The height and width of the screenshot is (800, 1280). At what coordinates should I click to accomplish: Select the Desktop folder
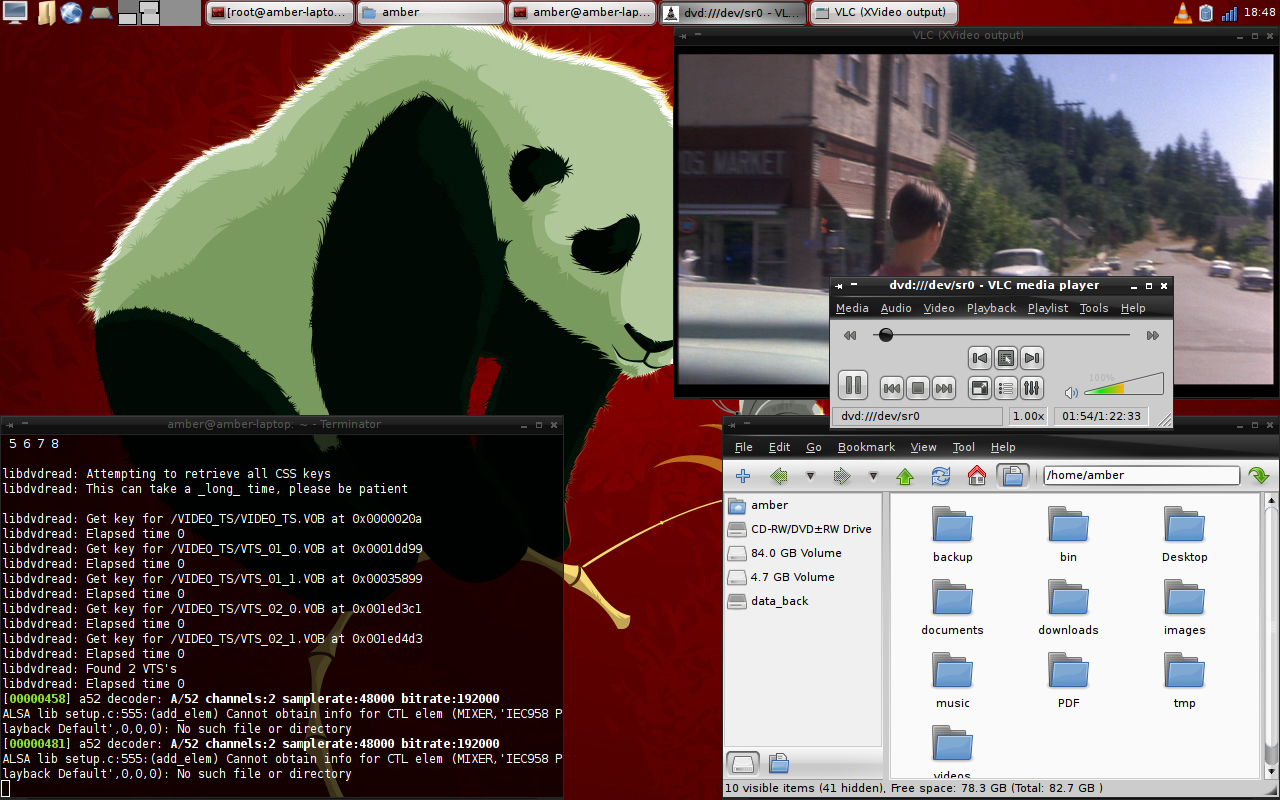point(1184,535)
